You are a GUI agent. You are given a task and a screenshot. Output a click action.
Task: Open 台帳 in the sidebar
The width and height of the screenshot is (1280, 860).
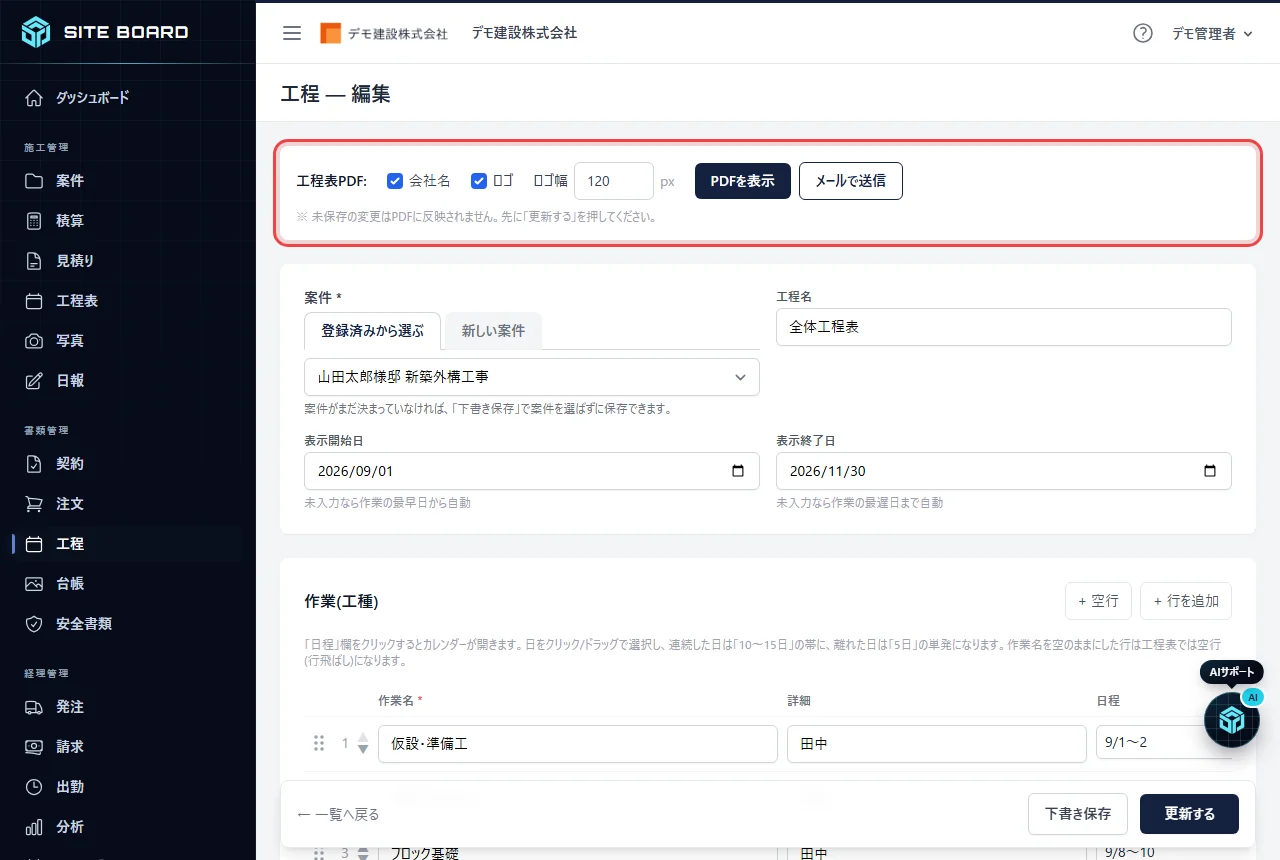[x=128, y=584]
